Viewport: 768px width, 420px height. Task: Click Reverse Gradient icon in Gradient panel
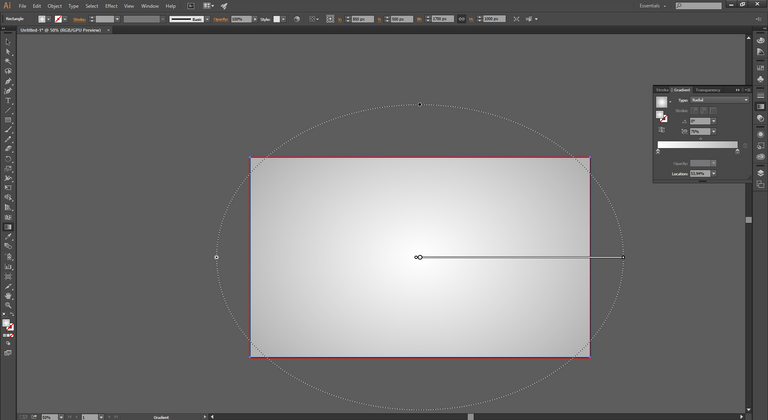(662, 130)
